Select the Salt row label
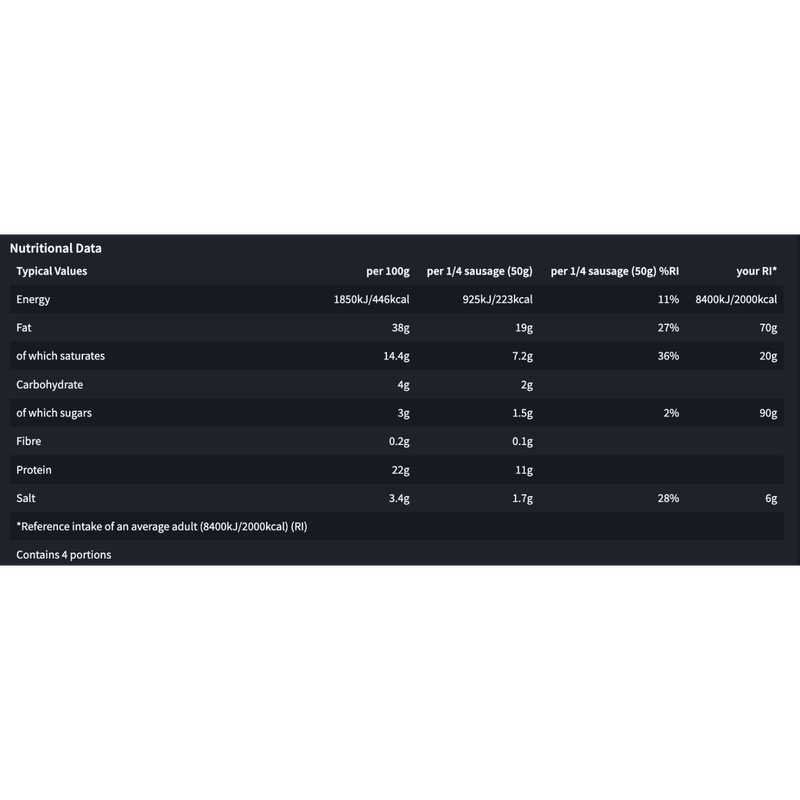 [26, 498]
